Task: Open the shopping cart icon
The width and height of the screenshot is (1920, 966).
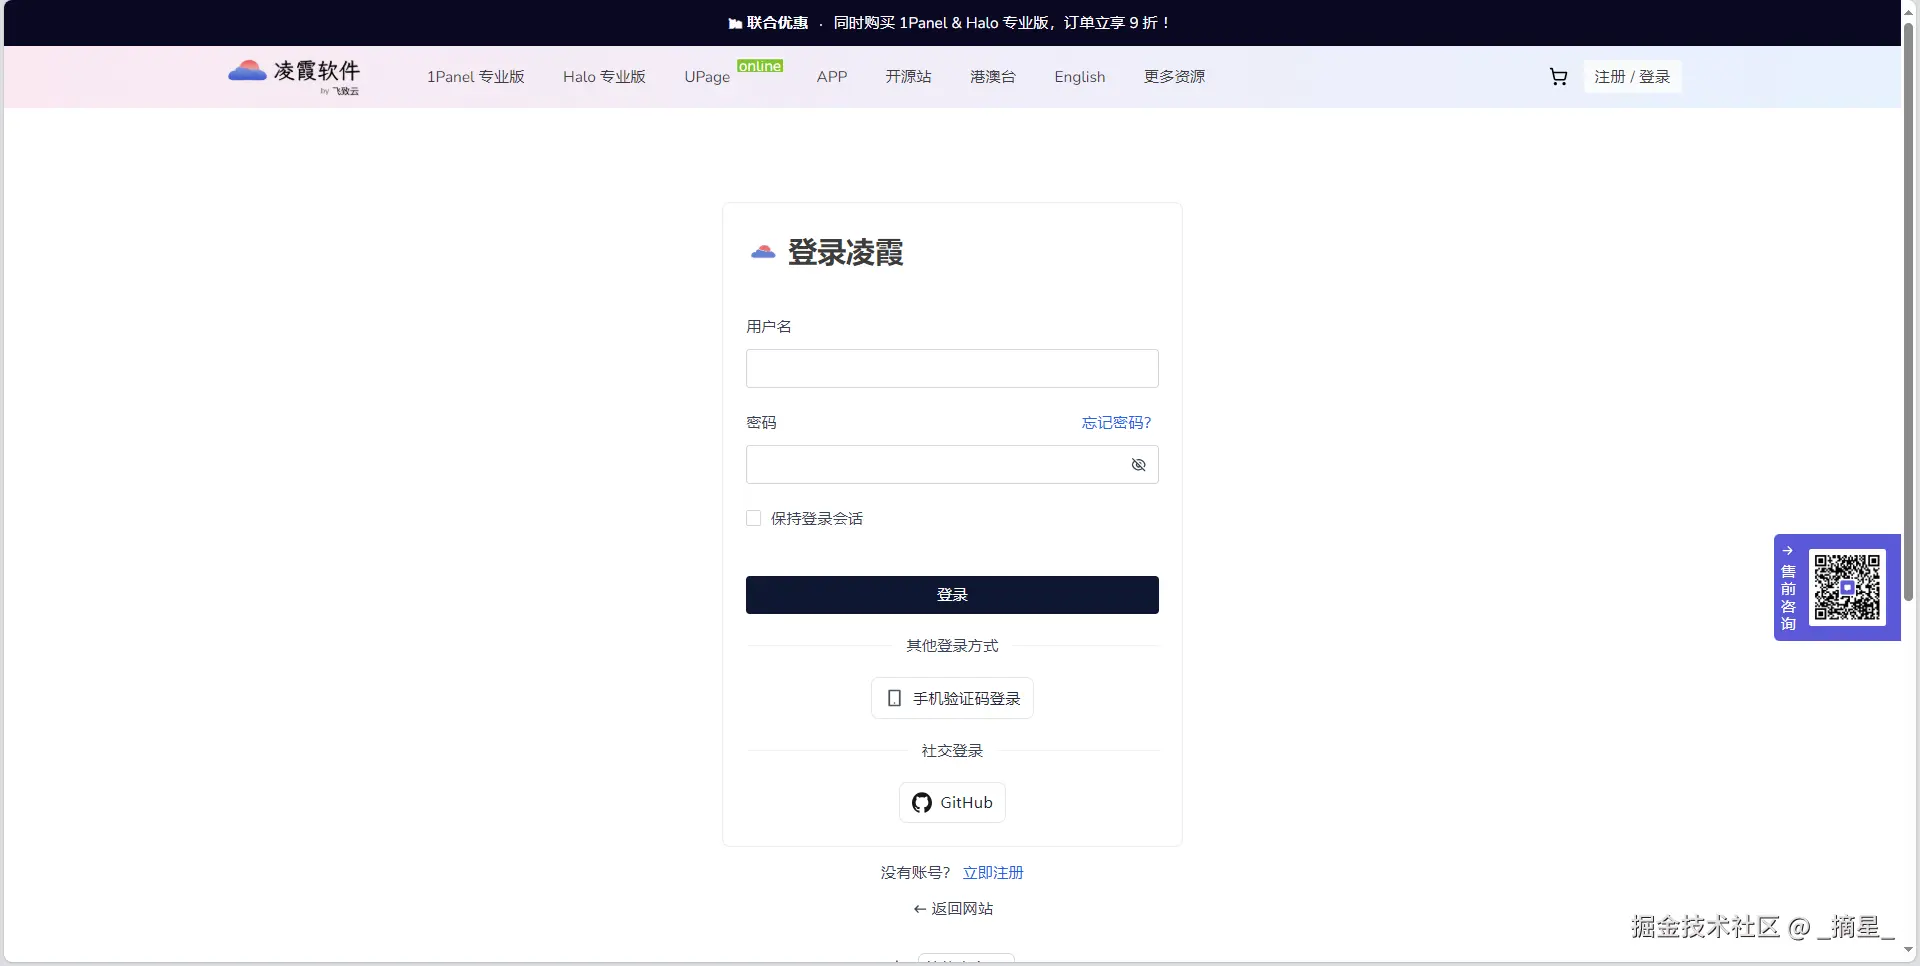Action: [x=1558, y=77]
